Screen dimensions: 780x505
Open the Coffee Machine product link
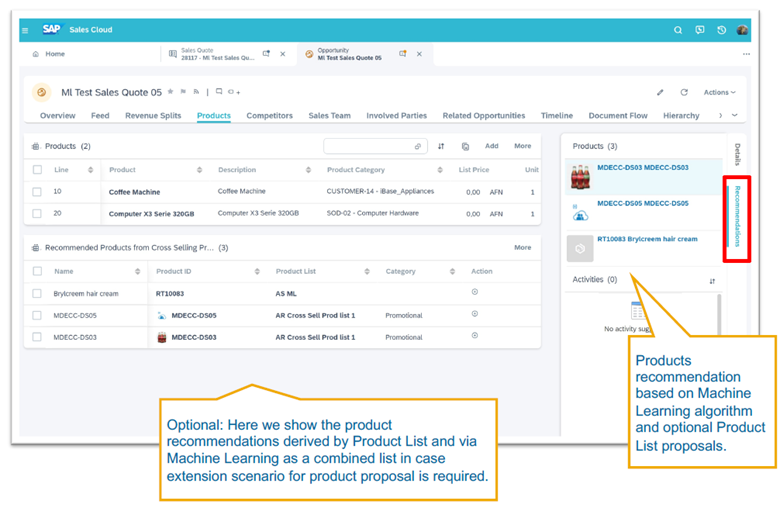pyautogui.click(x=134, y=192)
